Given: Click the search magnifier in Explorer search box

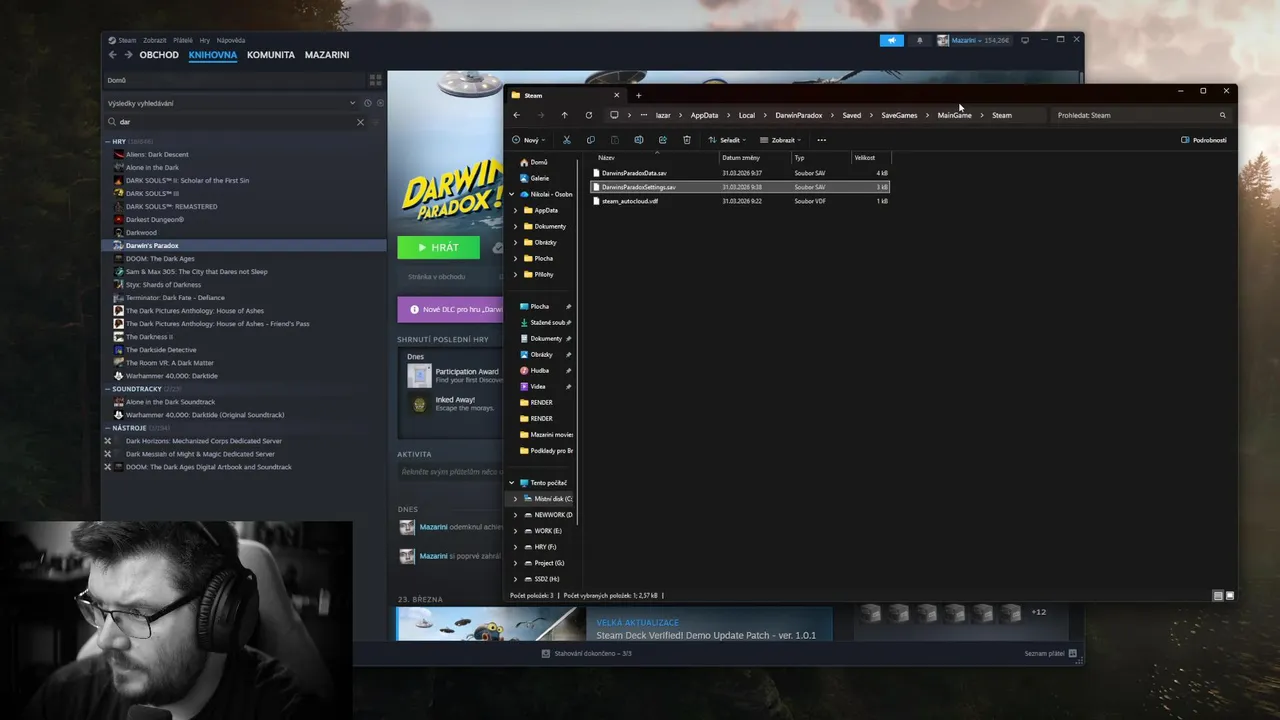Looking at the screenshot, I should pyautogui.click(x=1222, y=115).
